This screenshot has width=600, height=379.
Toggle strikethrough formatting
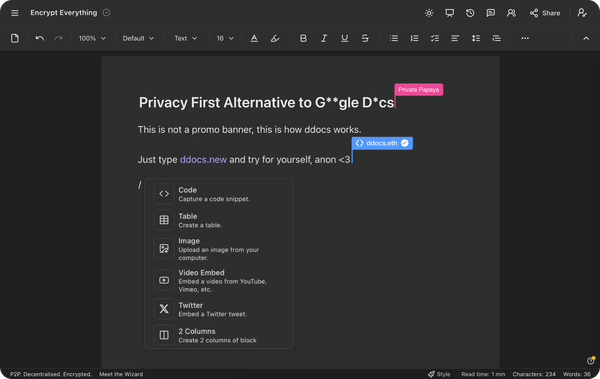365,38
